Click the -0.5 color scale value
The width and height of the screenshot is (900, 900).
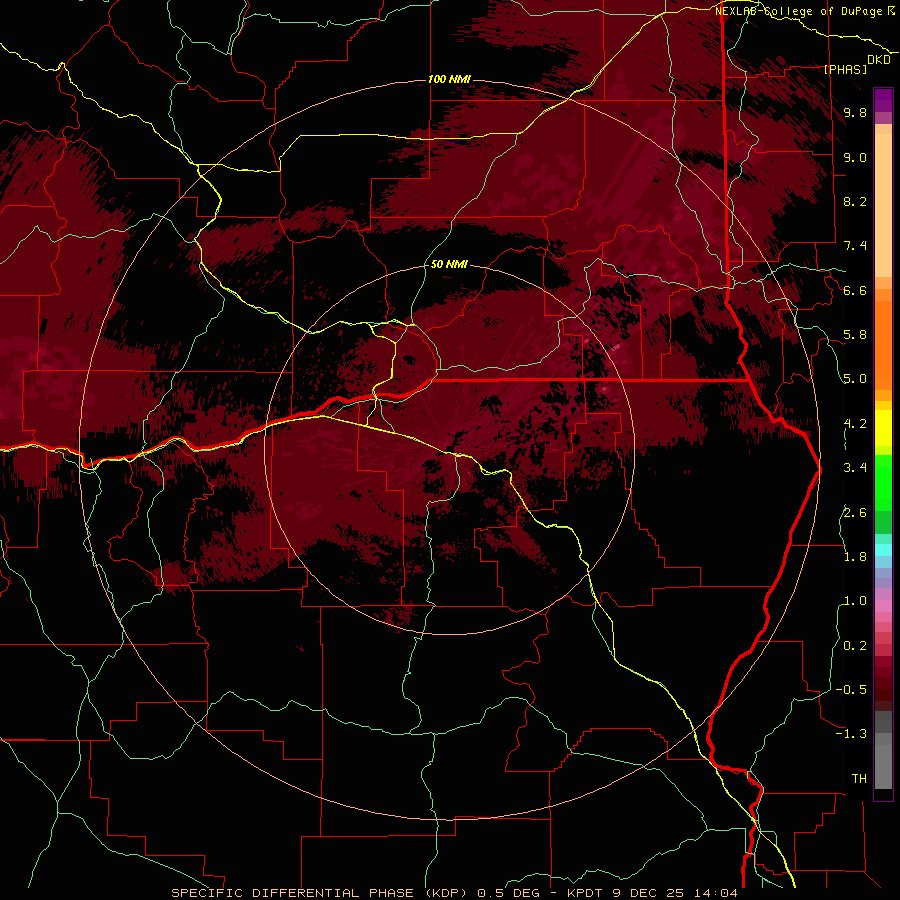(851, 690)
